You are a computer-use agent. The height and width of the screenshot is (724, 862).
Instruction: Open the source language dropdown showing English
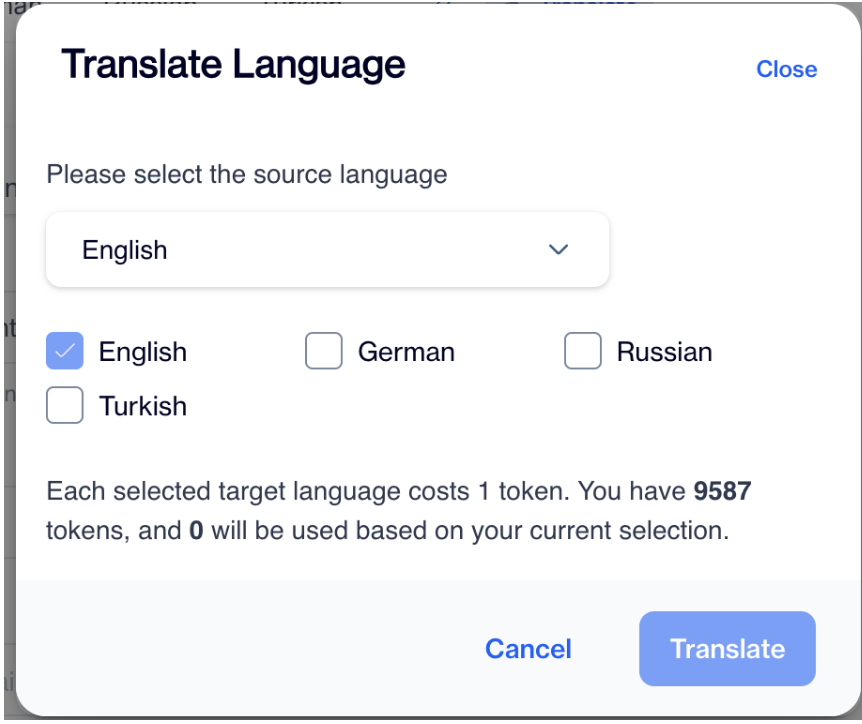(327, 250)
